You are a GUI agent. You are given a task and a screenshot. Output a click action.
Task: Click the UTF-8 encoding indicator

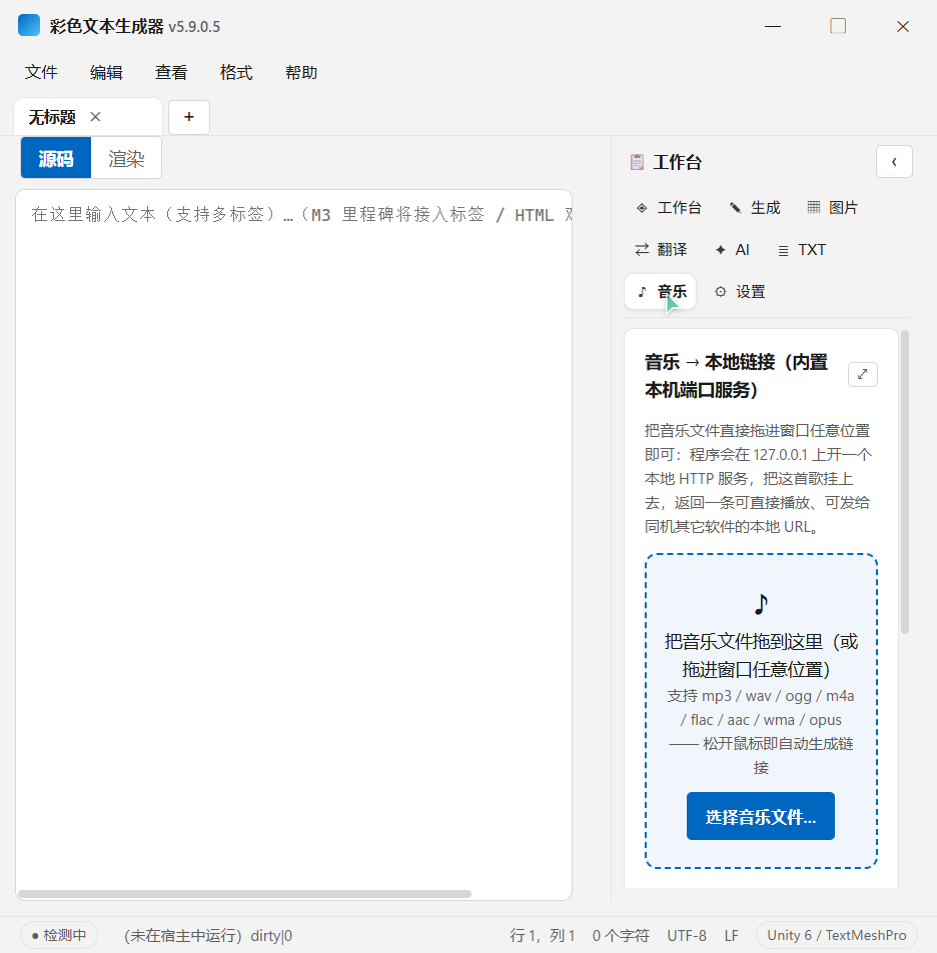(687, 935)
